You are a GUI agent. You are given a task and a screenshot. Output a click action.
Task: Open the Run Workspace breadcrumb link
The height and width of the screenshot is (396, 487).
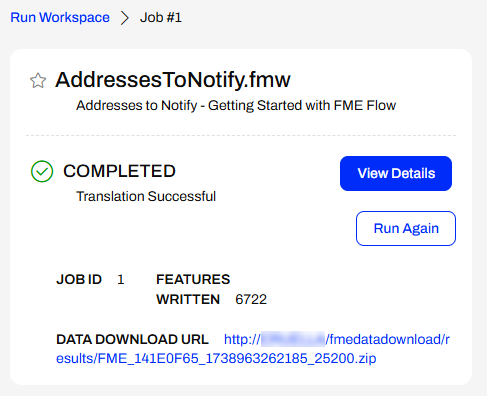tap(60, 17)
